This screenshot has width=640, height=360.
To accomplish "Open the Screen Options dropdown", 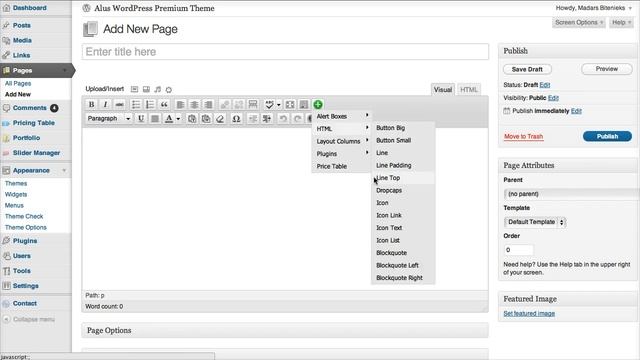I will click(579, 22).
